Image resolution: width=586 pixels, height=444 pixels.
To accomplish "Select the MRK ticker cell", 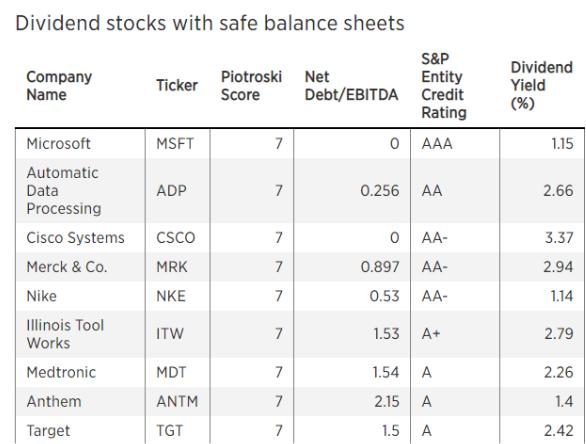I will coord(172,267).
